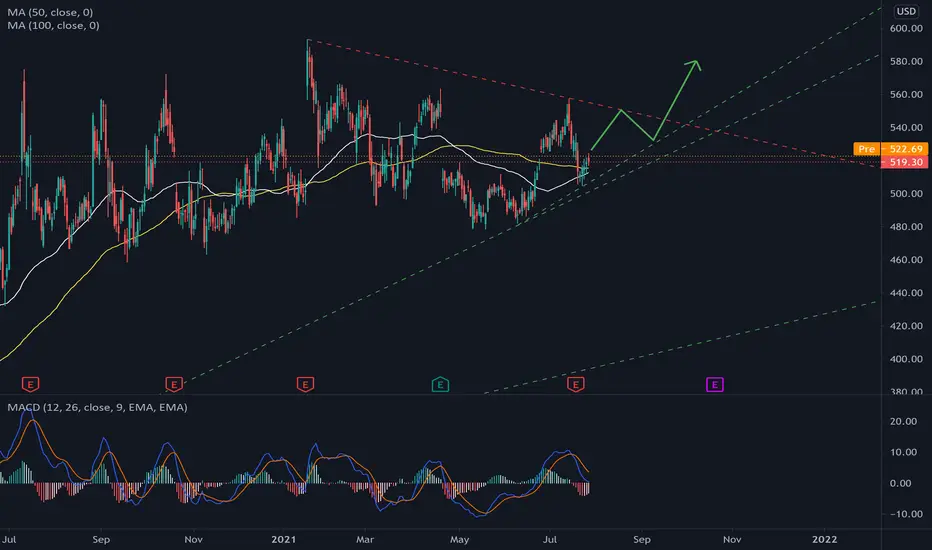
Task: Click the May time axis label
Action: (x=459, y=539)
